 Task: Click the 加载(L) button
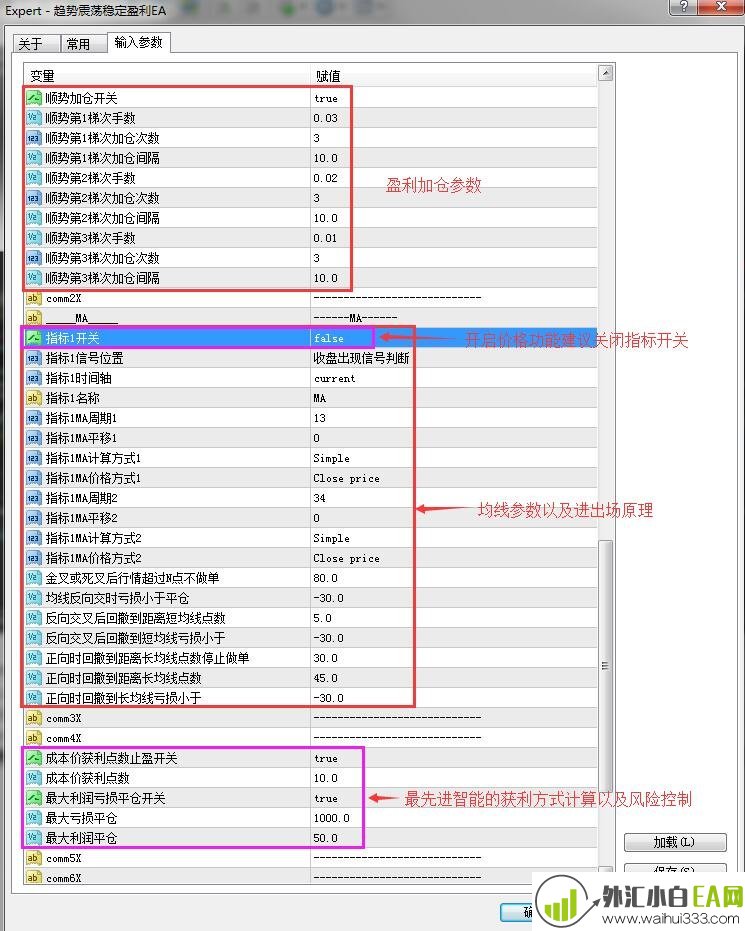pos(675,842)
